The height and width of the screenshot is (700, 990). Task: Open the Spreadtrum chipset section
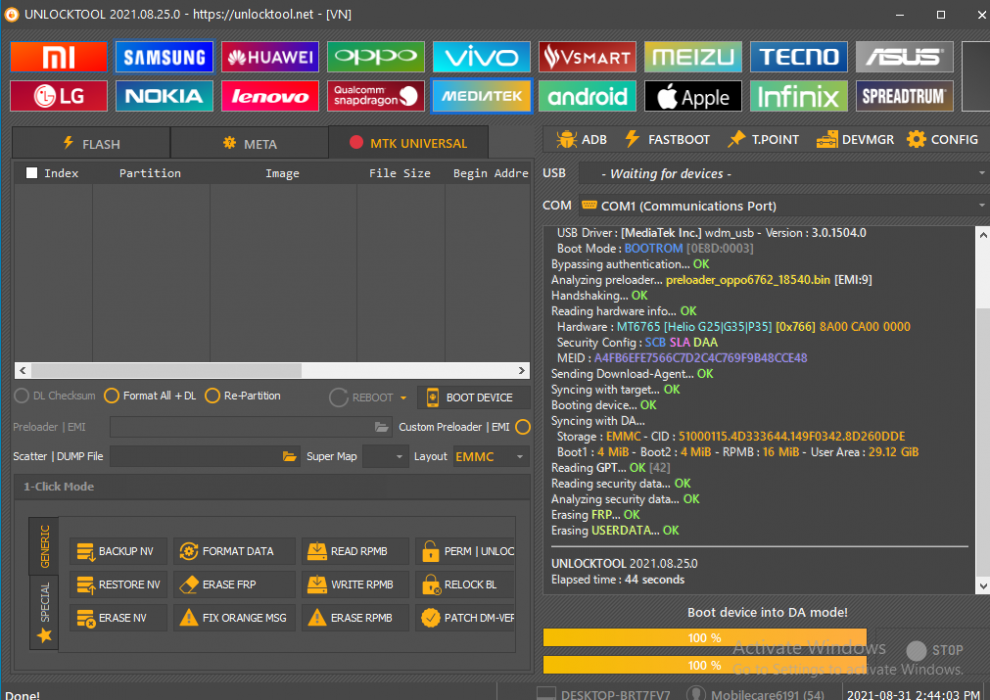click(904, 96)
